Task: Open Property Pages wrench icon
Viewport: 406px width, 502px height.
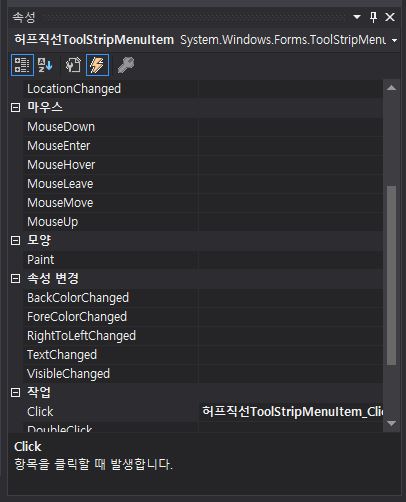Action: [126, 65]
